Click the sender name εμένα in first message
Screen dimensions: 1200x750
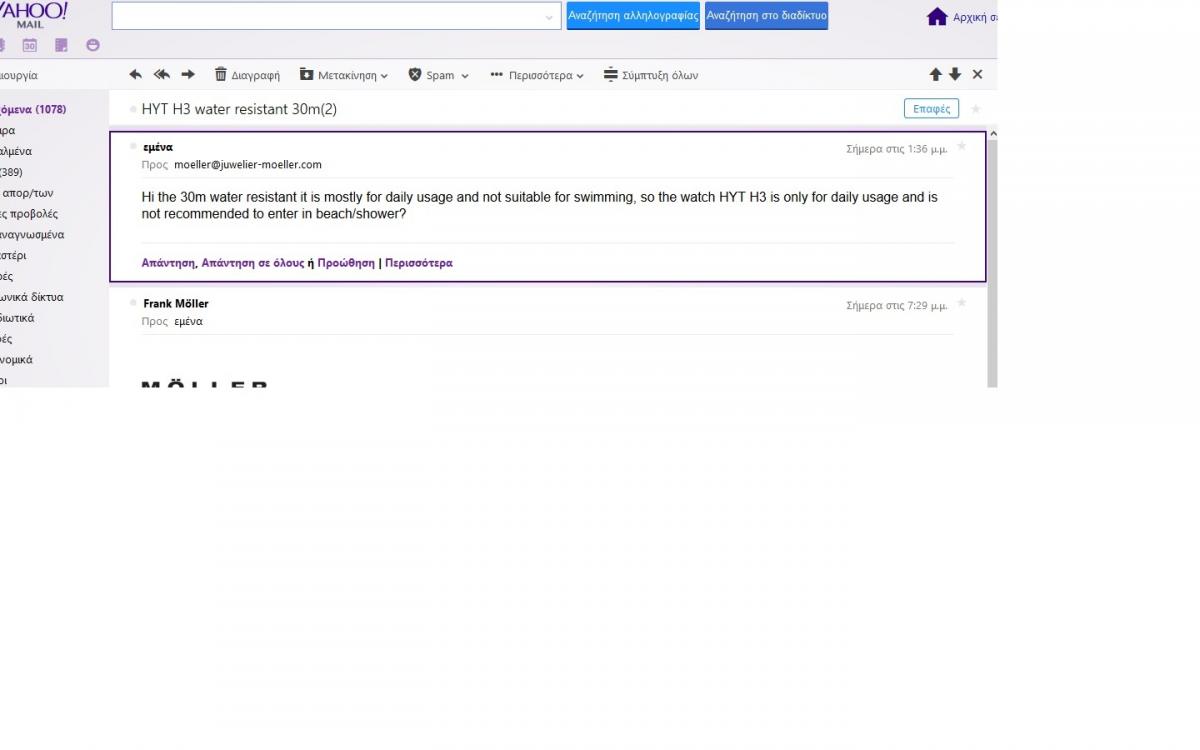158,147
